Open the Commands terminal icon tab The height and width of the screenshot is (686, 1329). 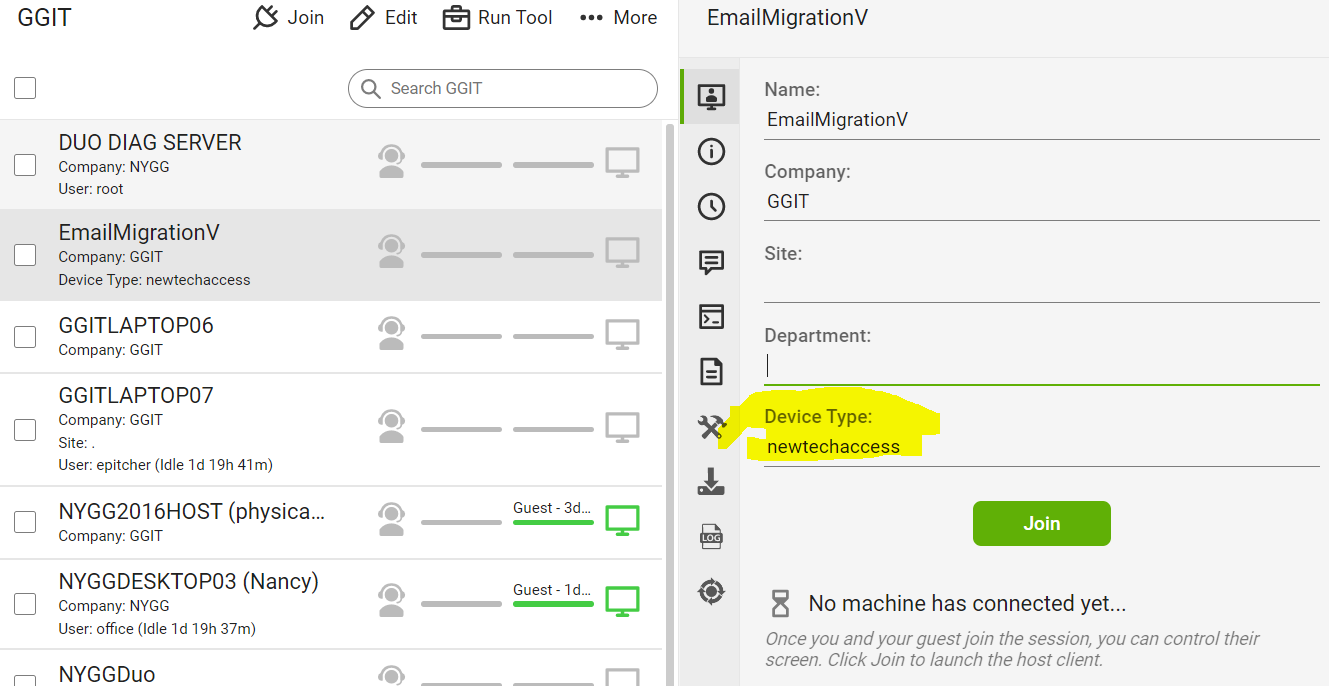point(711,317)
